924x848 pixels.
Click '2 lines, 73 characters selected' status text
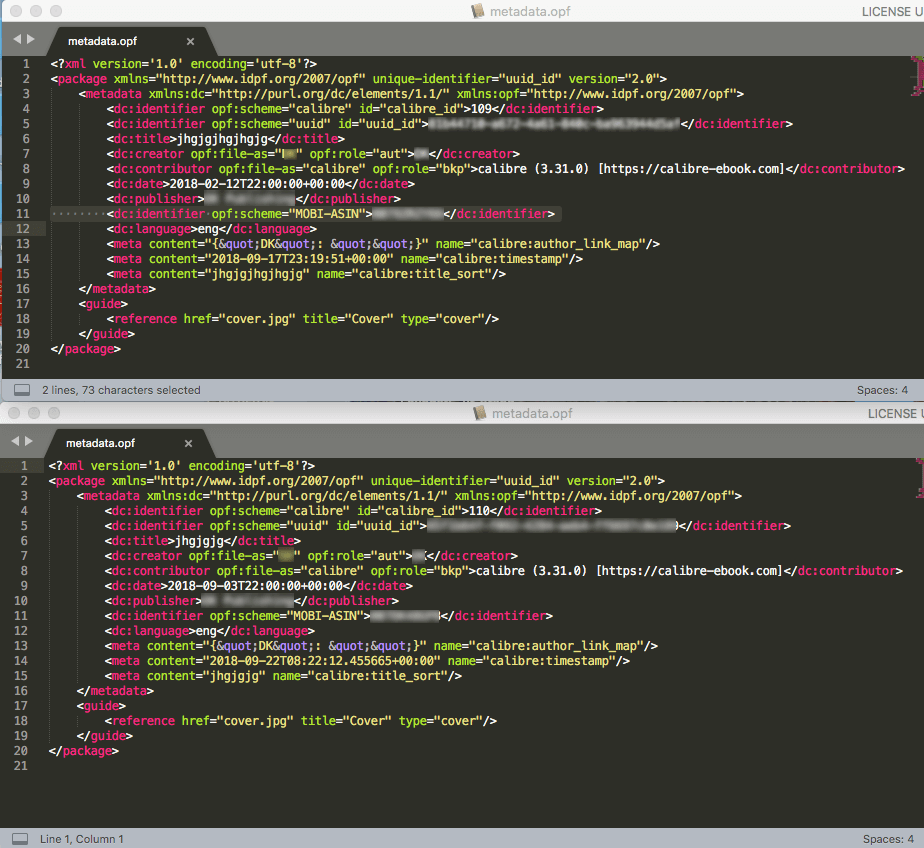pos(121,390)
